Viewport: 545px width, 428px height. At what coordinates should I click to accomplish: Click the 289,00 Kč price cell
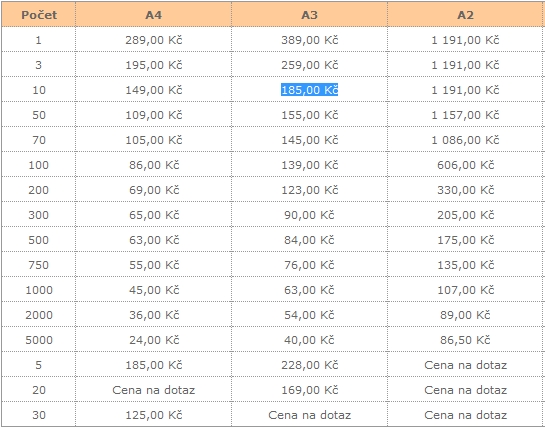[154, 40]
